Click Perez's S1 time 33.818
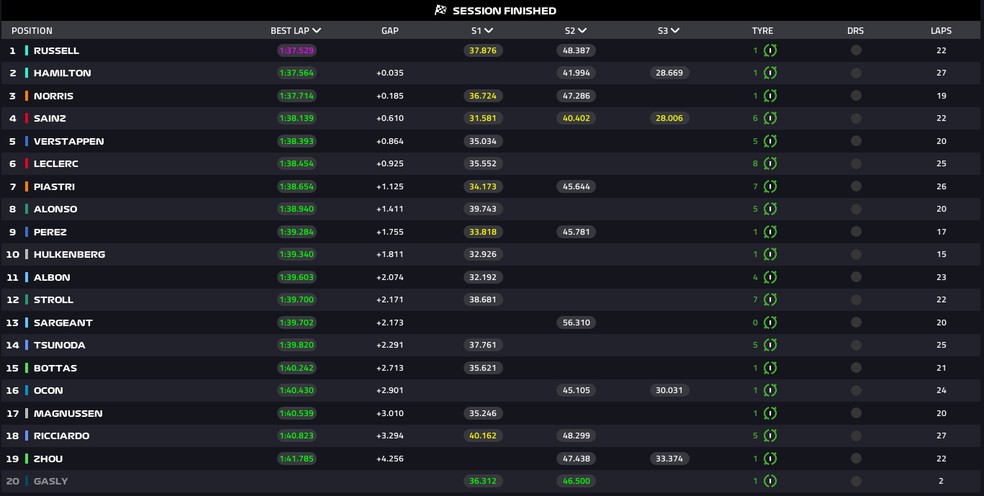The width and height of the screenshot is (984, 496). [x=483, y=232]
